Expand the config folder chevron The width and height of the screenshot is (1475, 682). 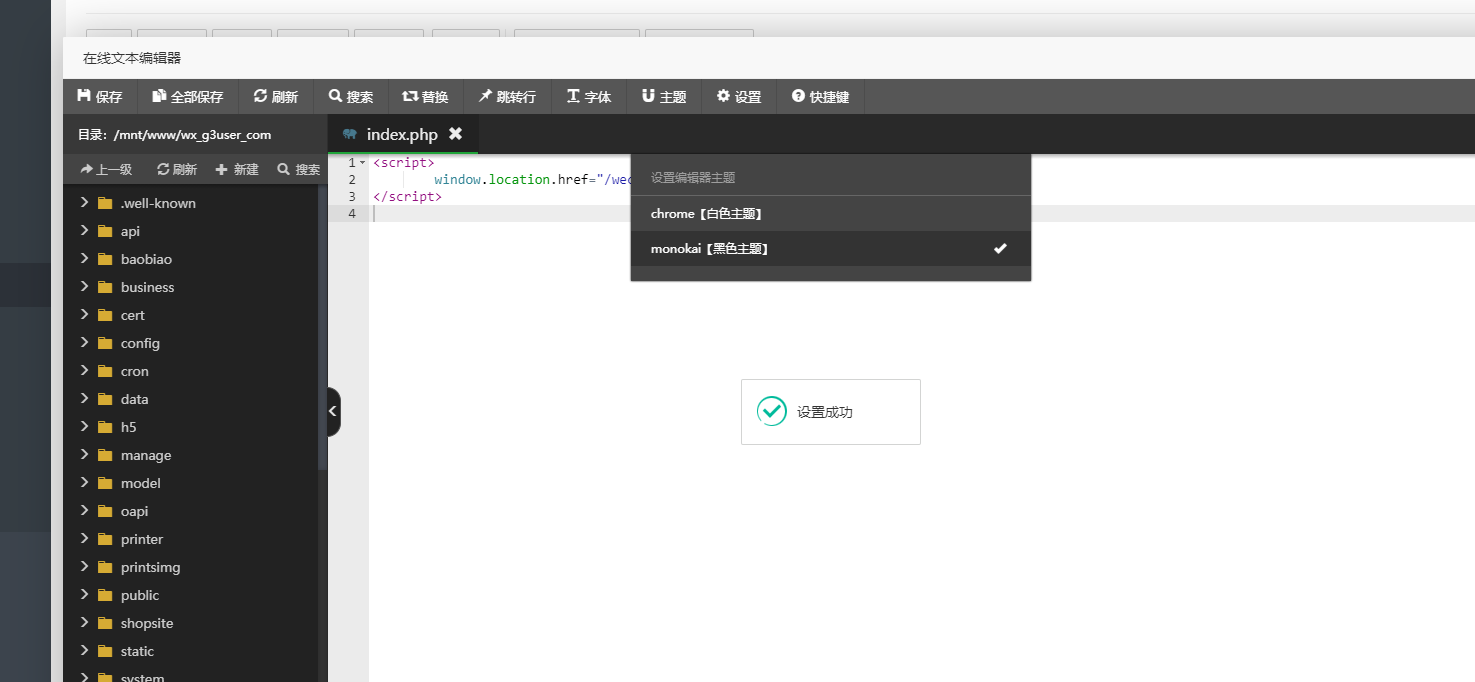pos(85,343)
